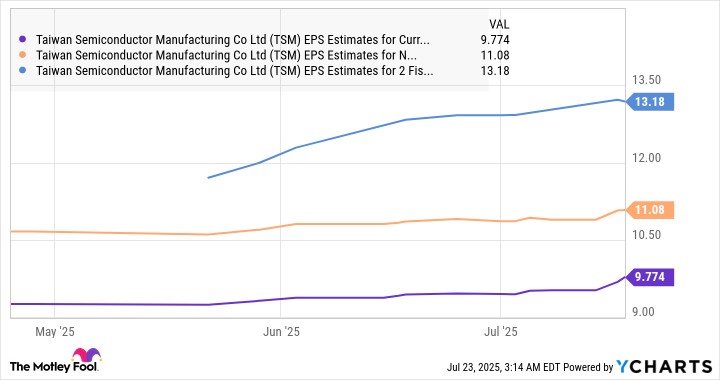
Task: Click the EPS Estimates for Curr... legend entry
Action: pyautogui.click(x=233, y=40)
